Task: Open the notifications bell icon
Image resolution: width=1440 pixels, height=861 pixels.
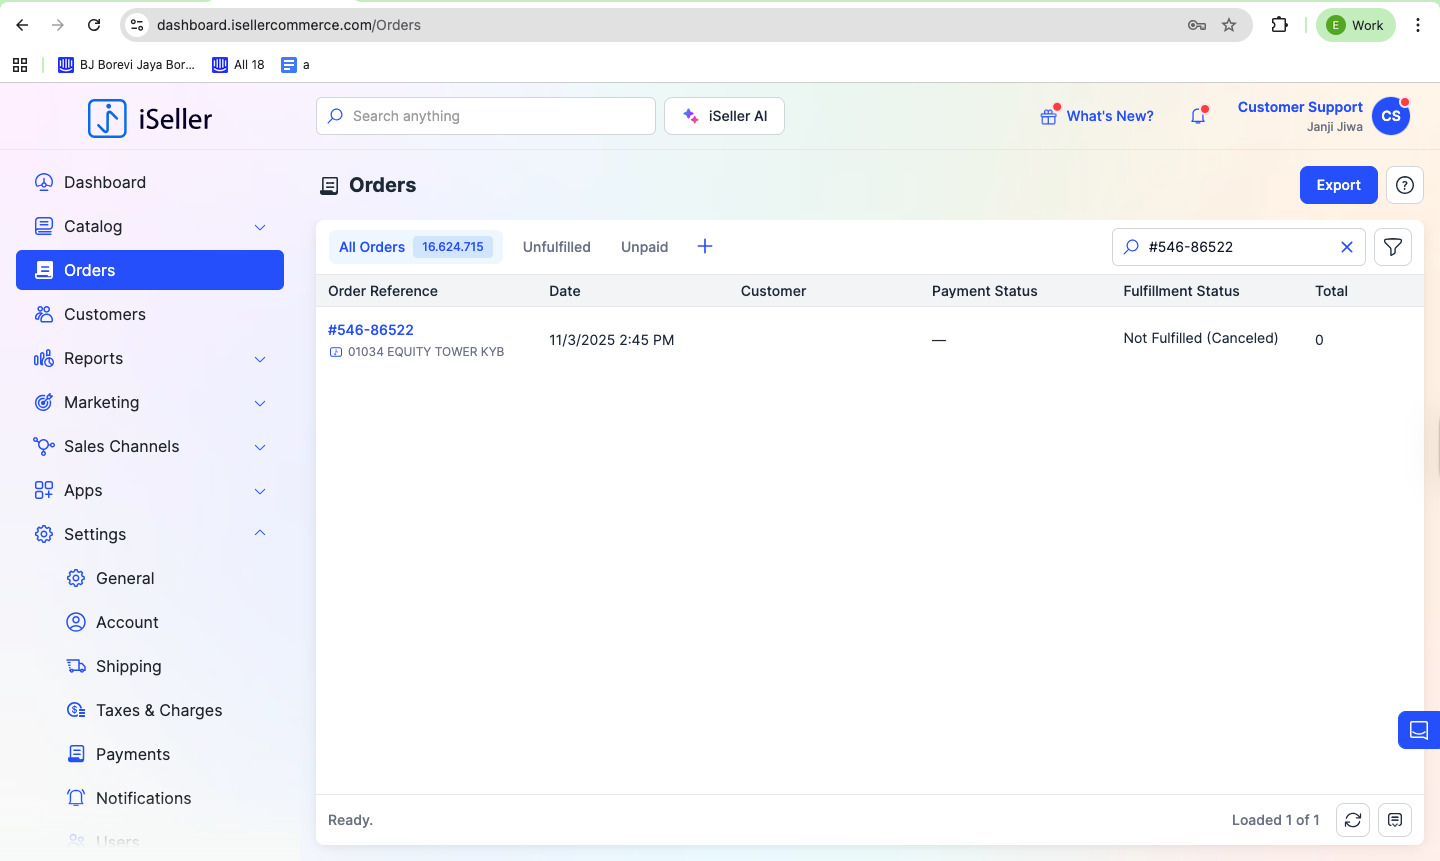Action: 1198,116
